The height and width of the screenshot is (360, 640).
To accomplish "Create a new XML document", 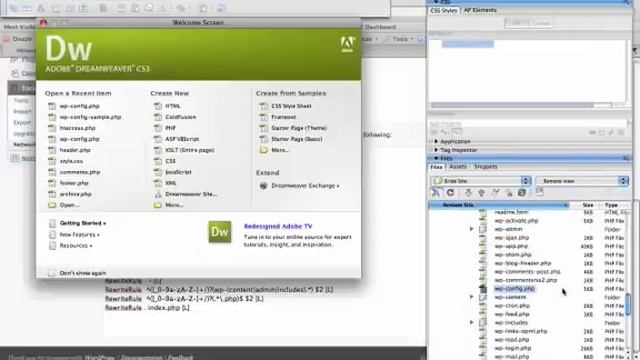I will point(171,183).
